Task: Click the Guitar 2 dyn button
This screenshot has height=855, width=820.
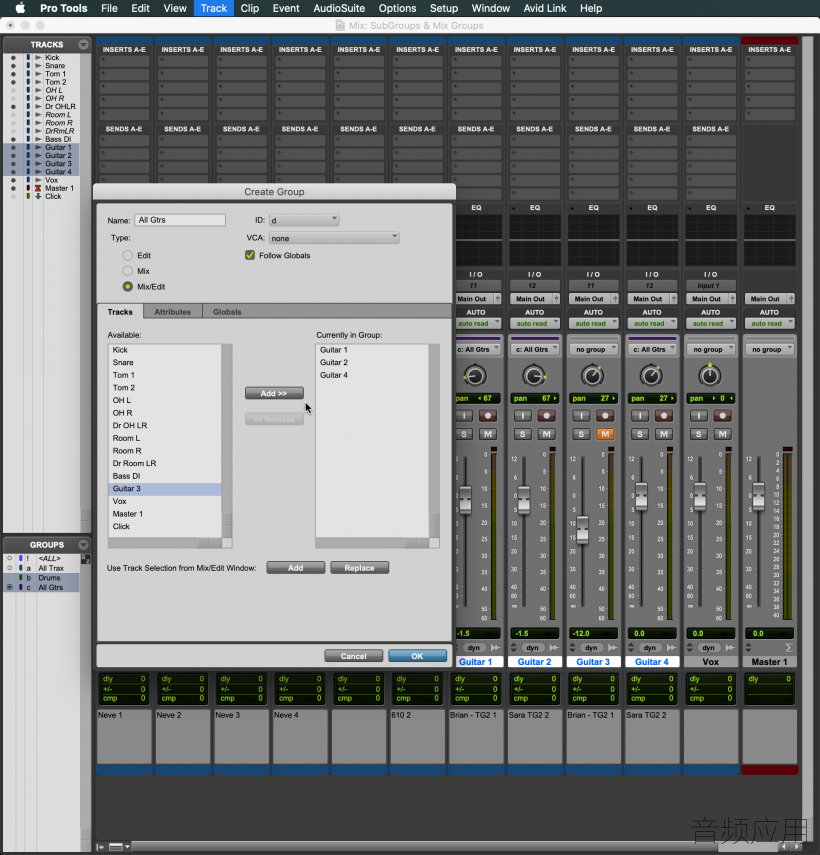Action: pyautogui.click(x=532, y=648)
